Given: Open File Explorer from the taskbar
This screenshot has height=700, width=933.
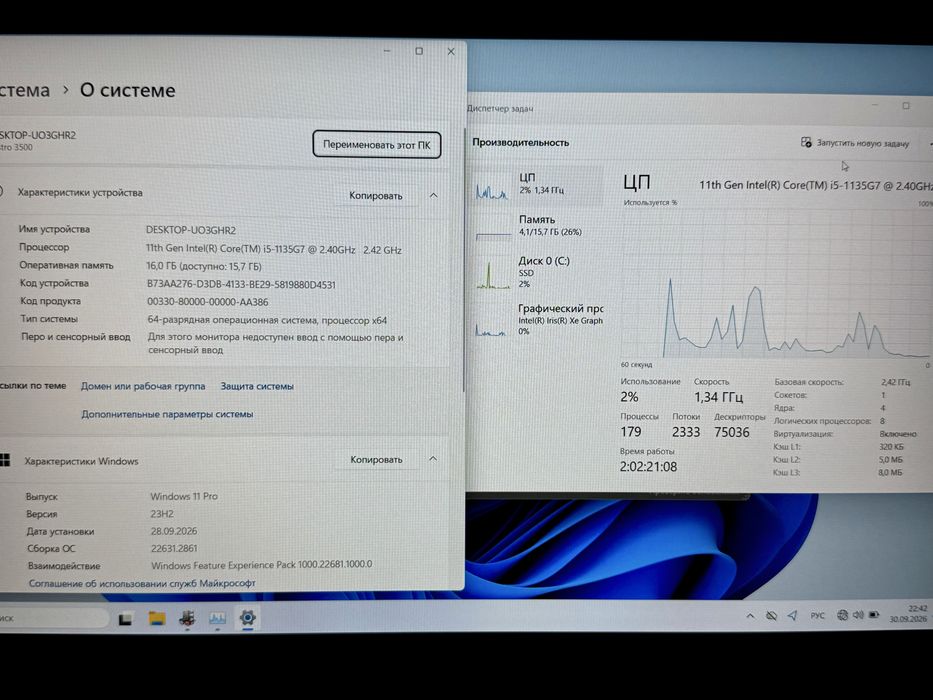Looking at the screenshot, I should (x=156, y=619).
